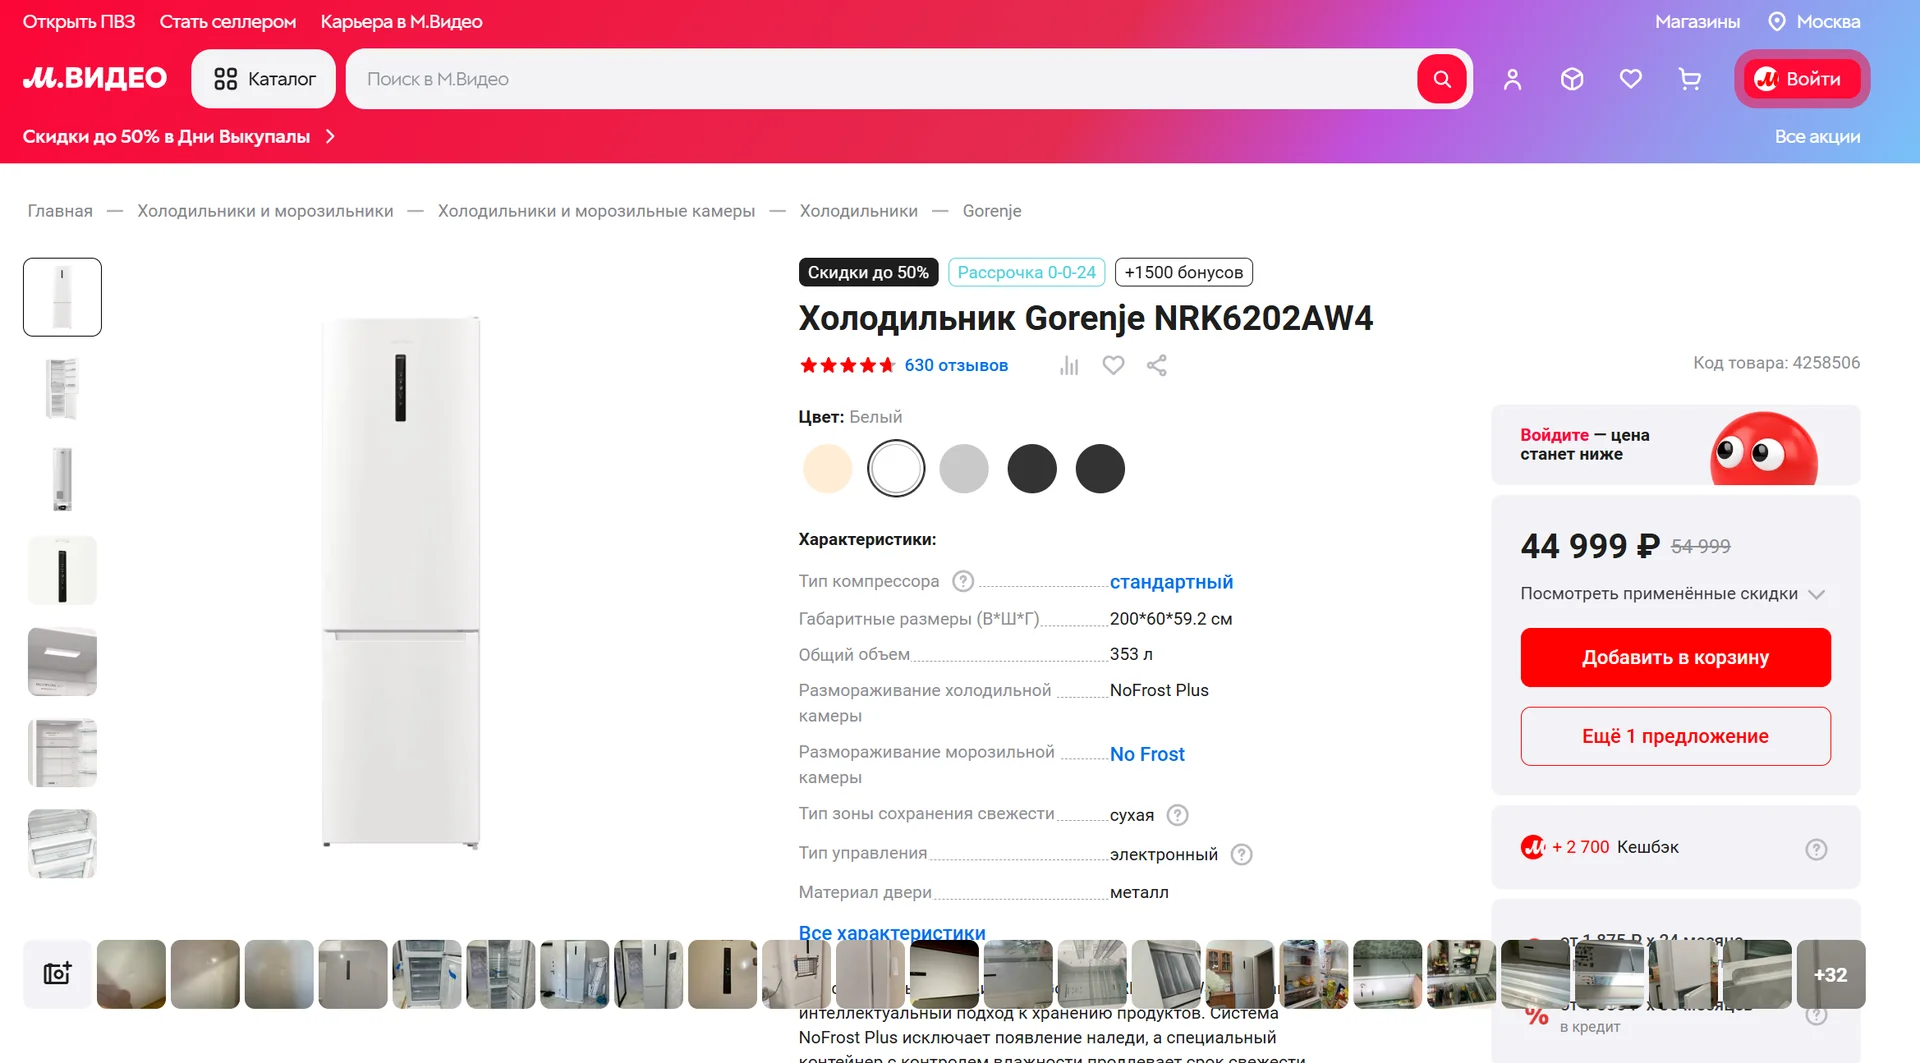Viewport: 1920px width, 1063px height.
Task: Select the last dark color swatch
Action: [1100, 468]
